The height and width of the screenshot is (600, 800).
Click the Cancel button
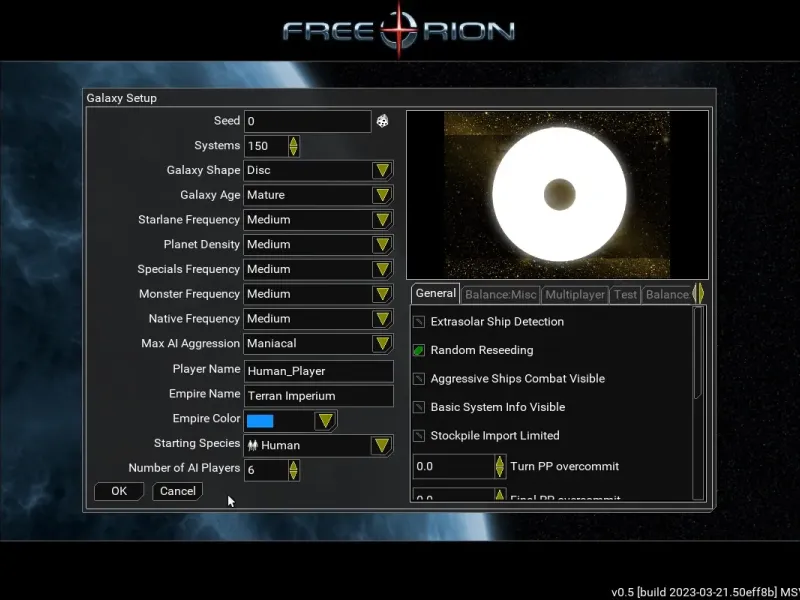(x=178, y=491)
